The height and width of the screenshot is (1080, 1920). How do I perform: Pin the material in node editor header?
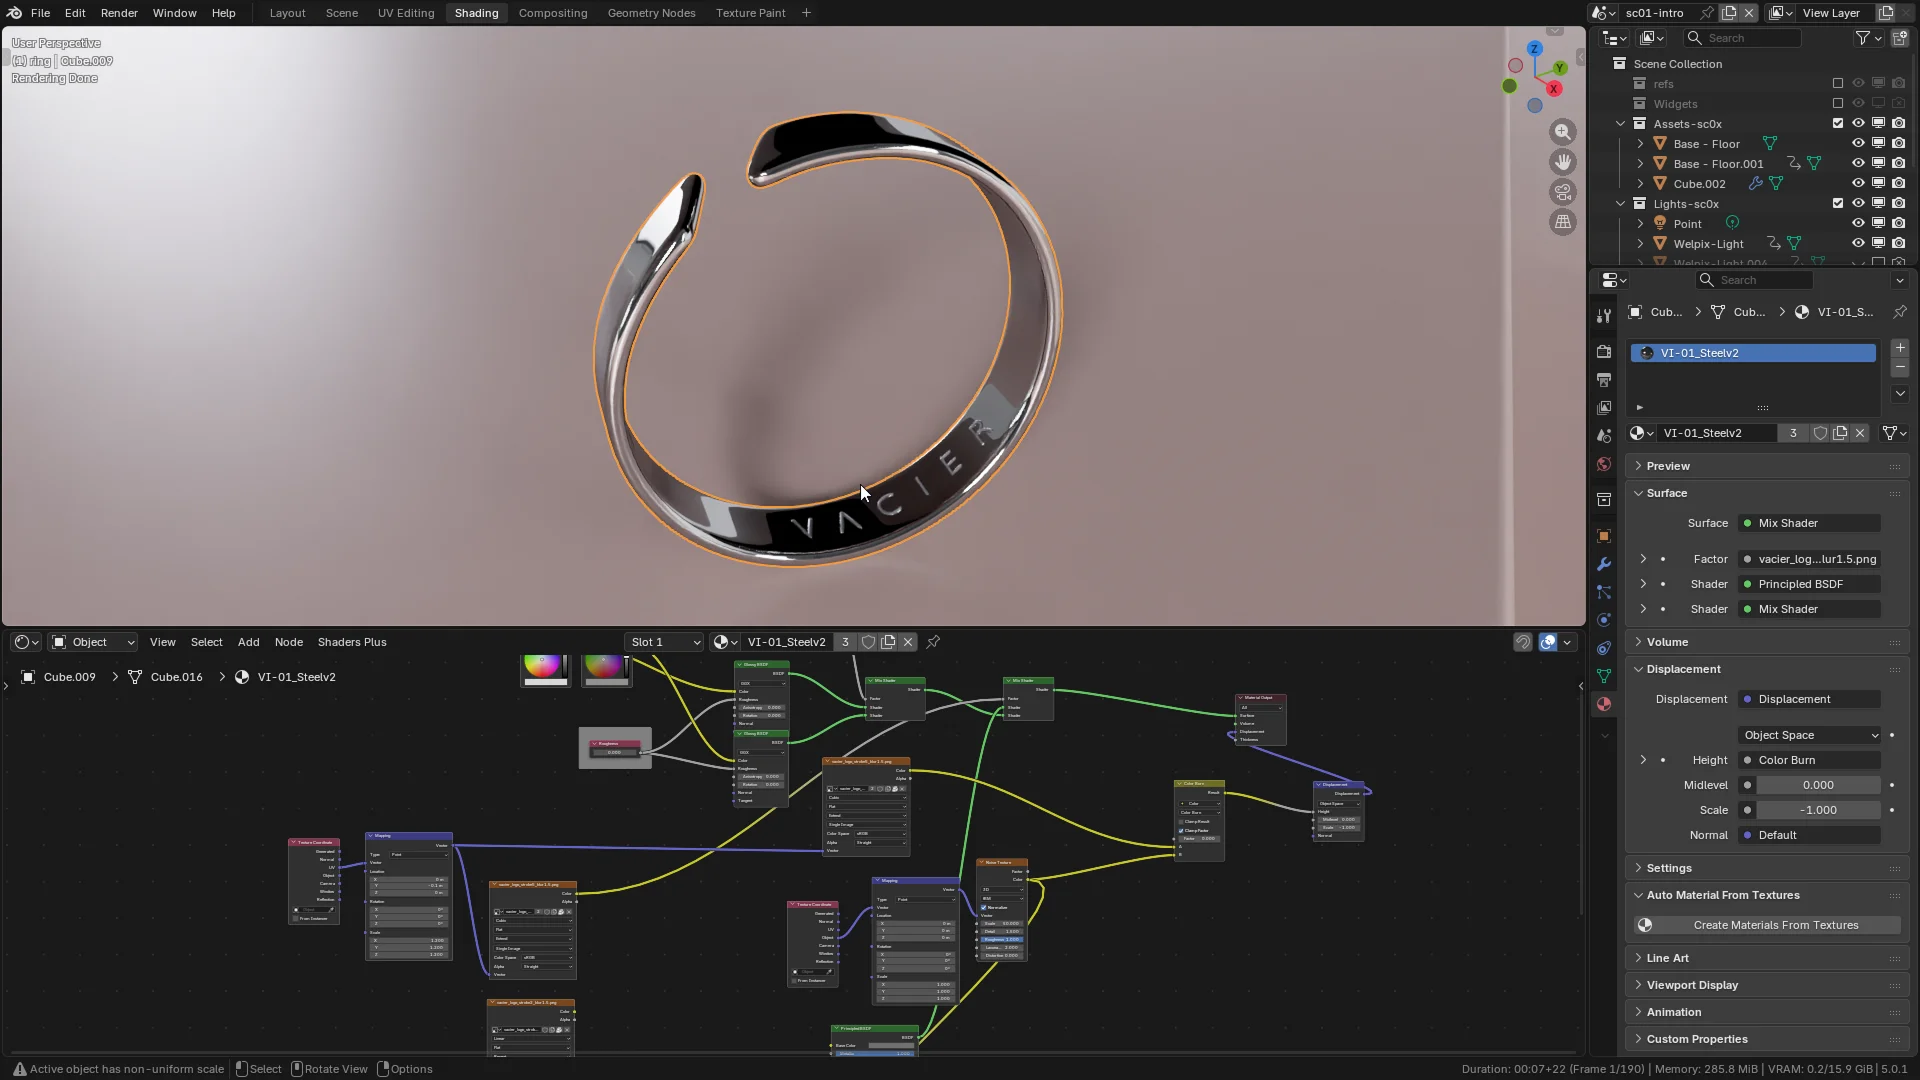tap(933, 642)
